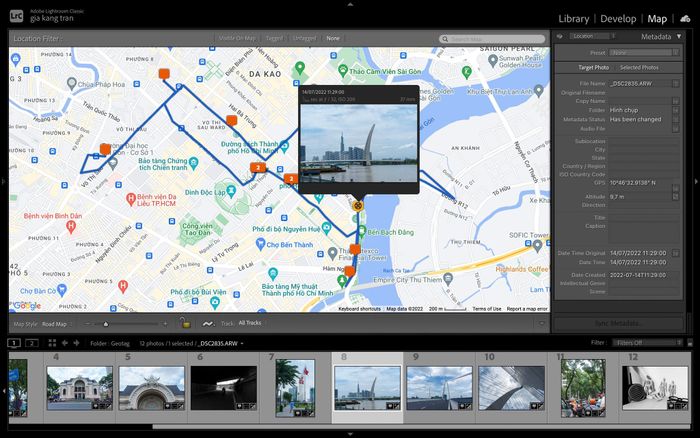700x438 pixels.
Task: Click the filmstrip horizontal scrollbar
Action: [421, 427]
